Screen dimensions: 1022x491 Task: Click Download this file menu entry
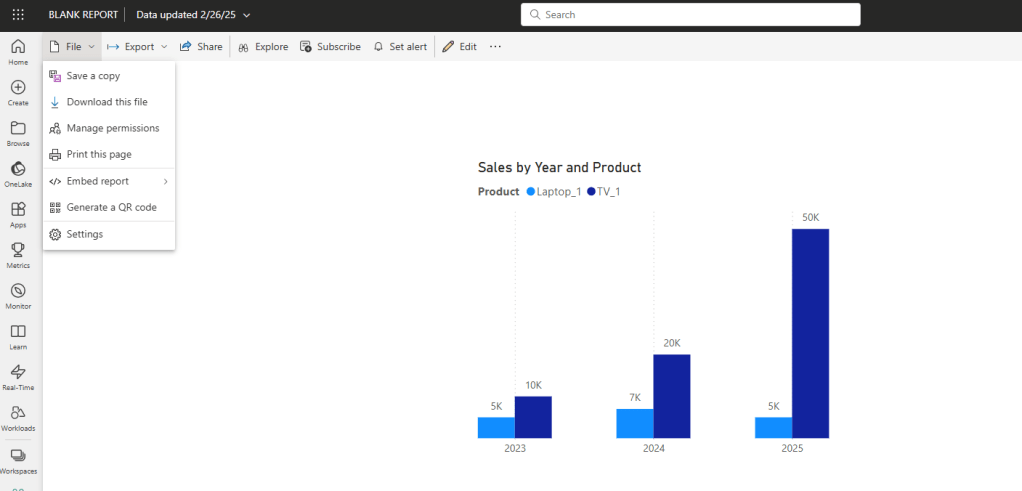click(107, 102)
